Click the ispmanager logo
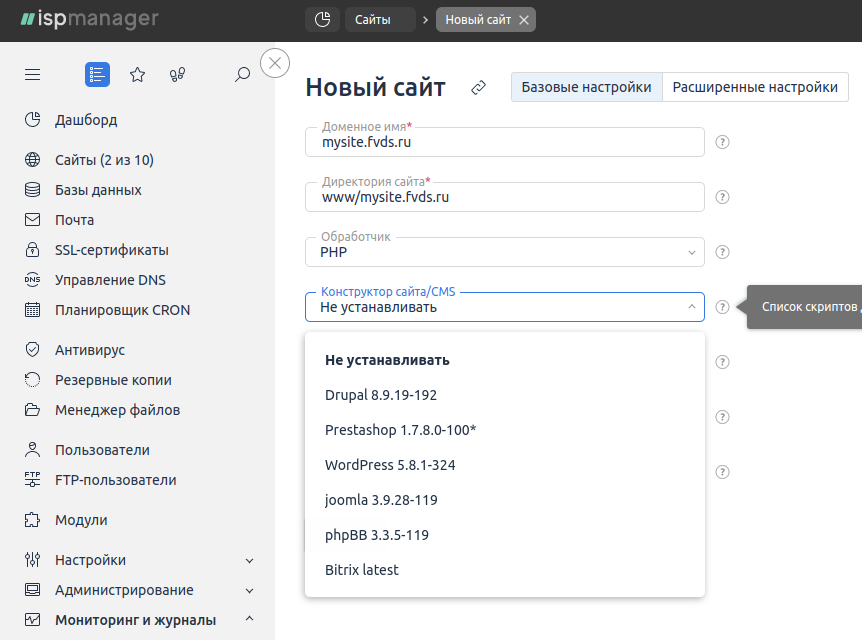Image resolution: width=862 pixels, height=640 pixels. (90, 19)
